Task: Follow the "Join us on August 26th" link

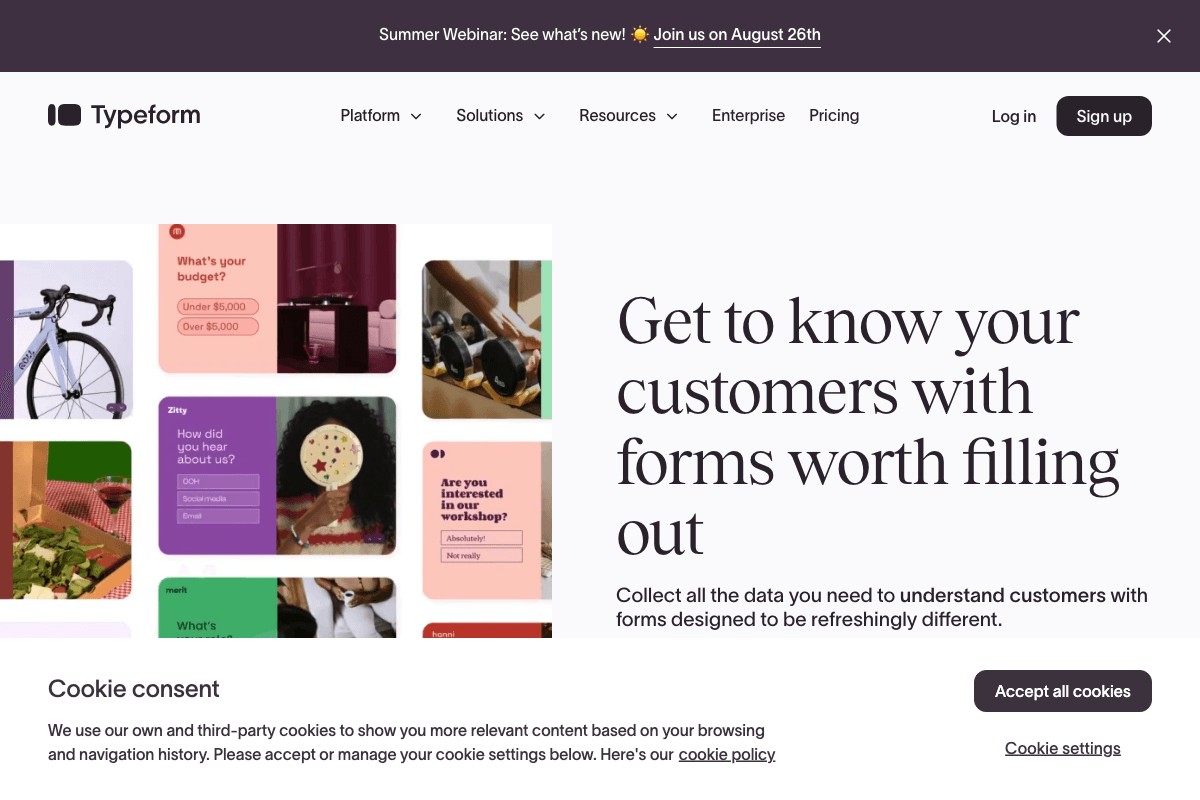Action: [x=737, y=34]
